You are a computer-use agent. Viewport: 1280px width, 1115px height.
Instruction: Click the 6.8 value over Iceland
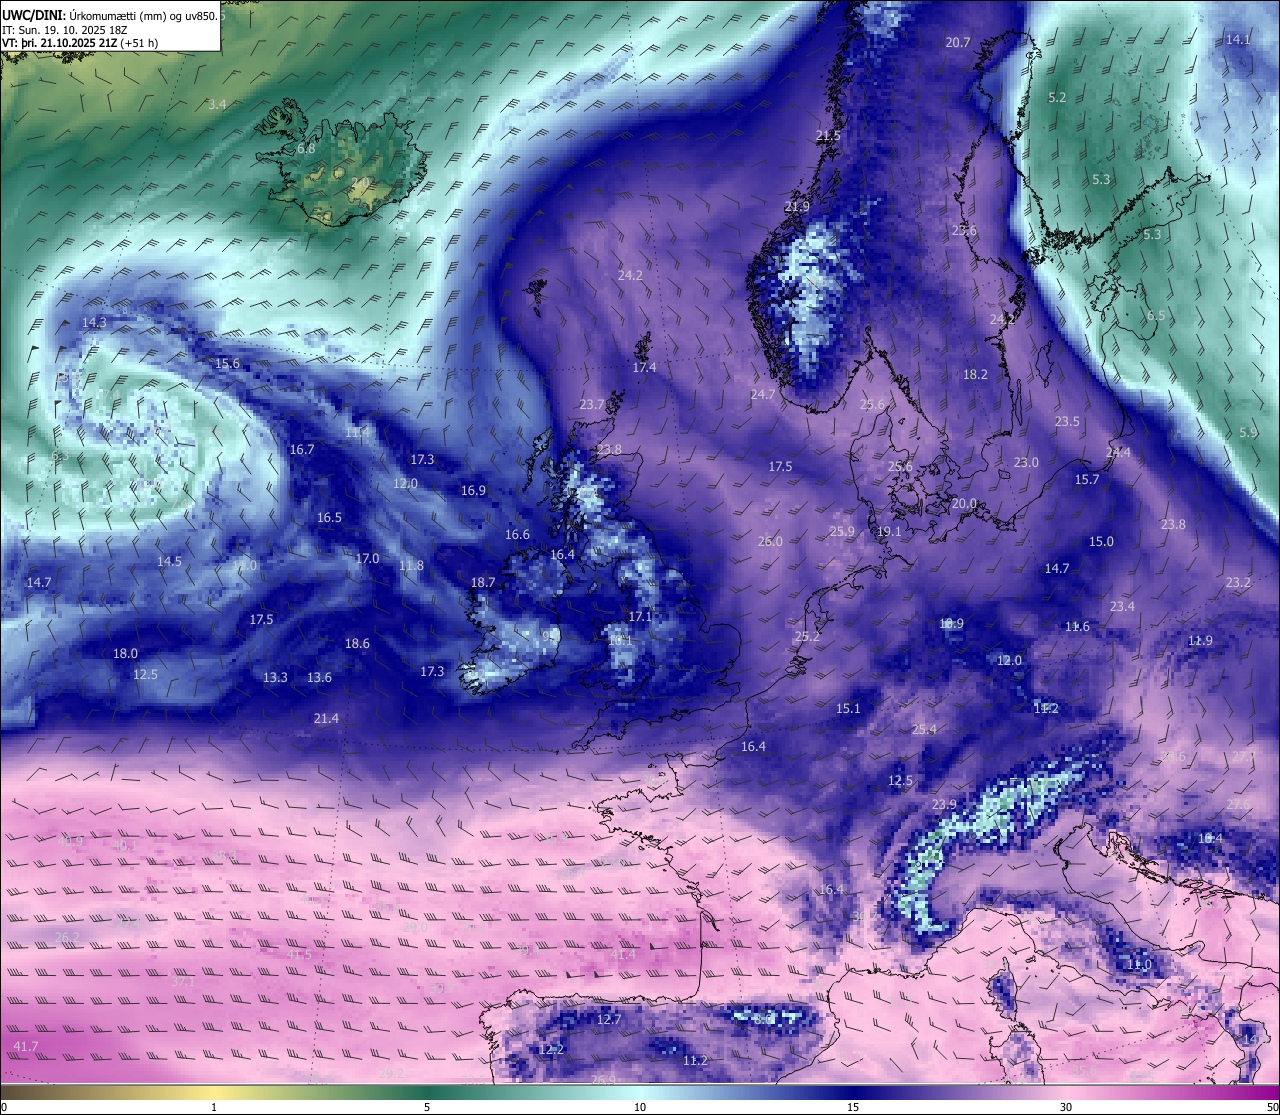(306, 148)
